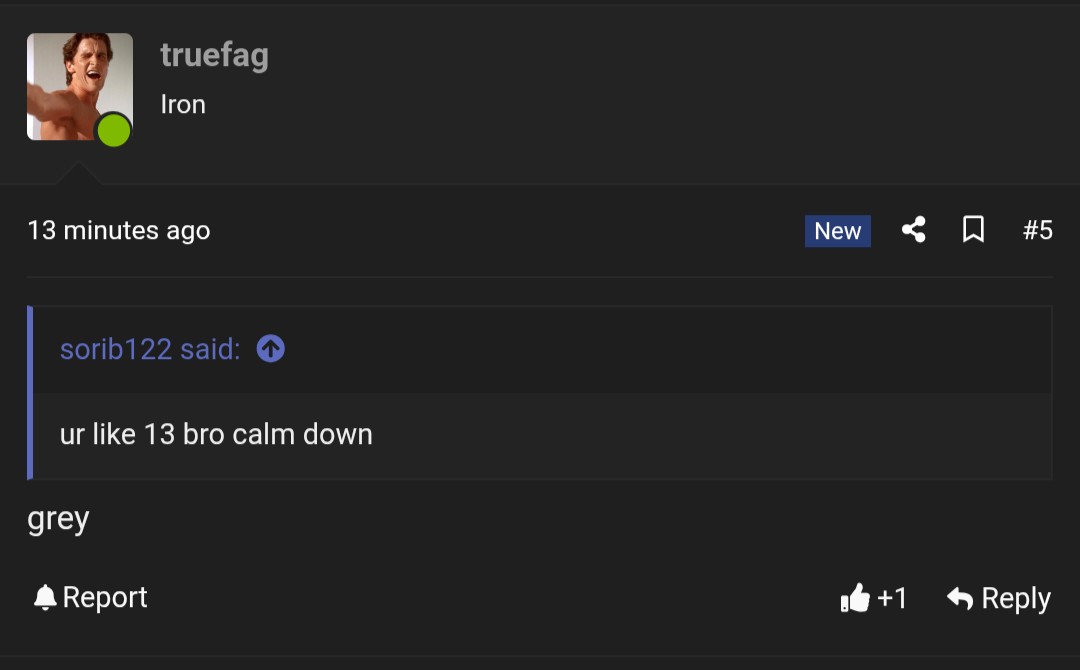Viewport: 1080px width, 670px height.
Task: Jump to sorib122's original post via the arrow icon
Action: (x=271, y=348)
